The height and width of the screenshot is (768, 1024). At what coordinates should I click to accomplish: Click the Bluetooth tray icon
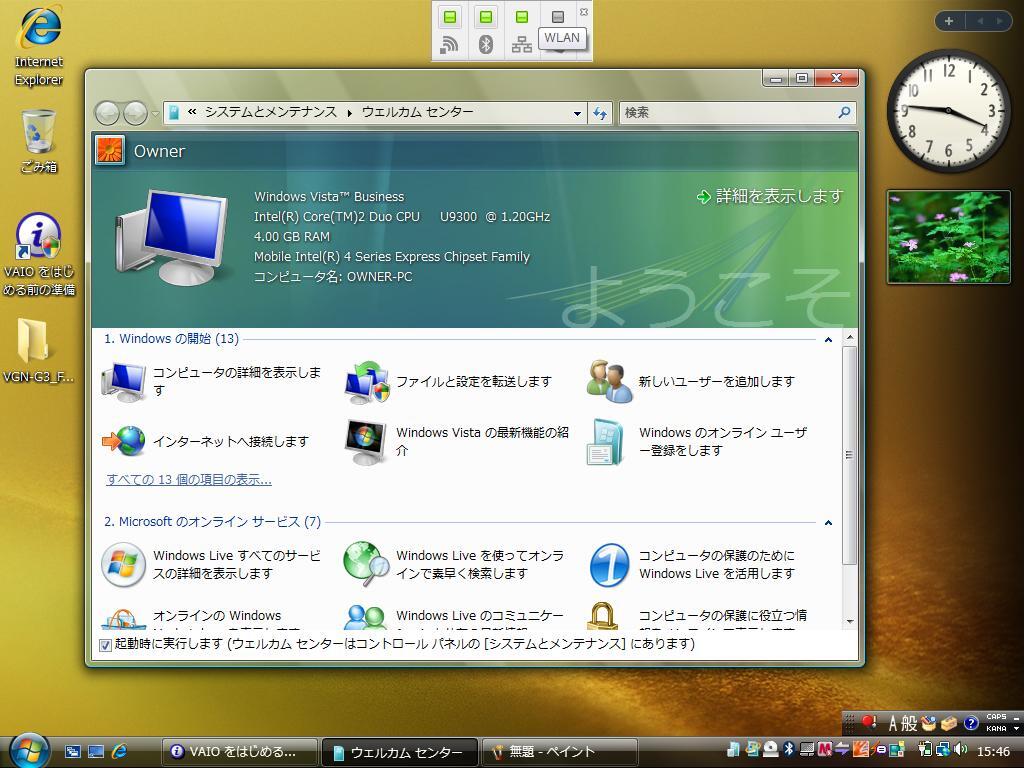click(789, 749)
